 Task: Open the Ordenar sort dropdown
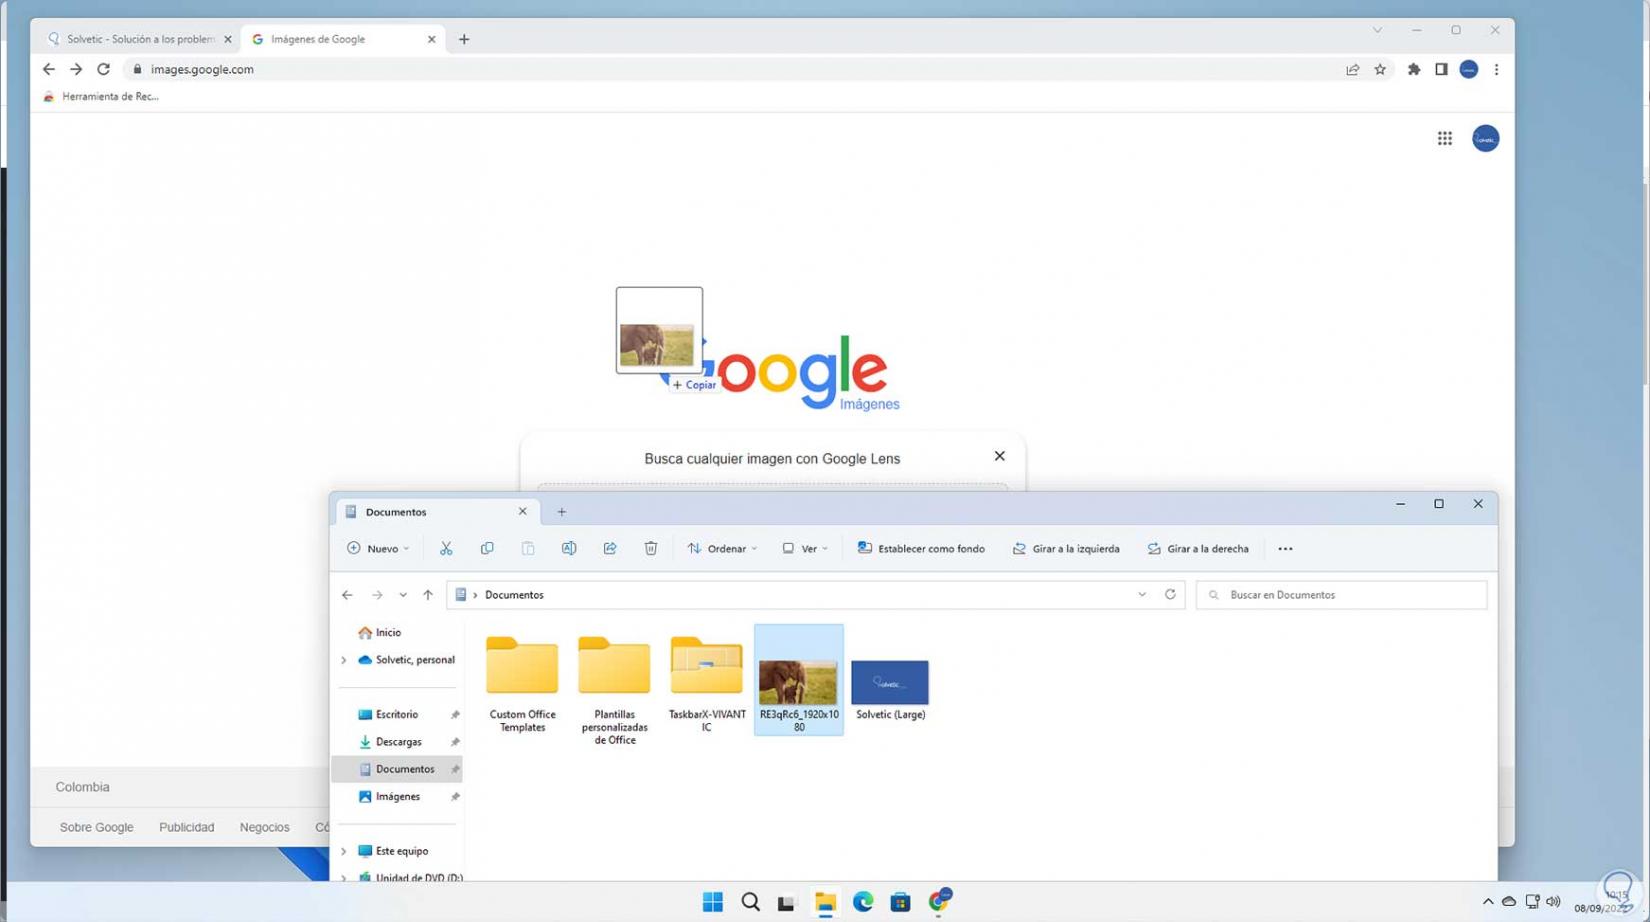[x=722, y=548]
